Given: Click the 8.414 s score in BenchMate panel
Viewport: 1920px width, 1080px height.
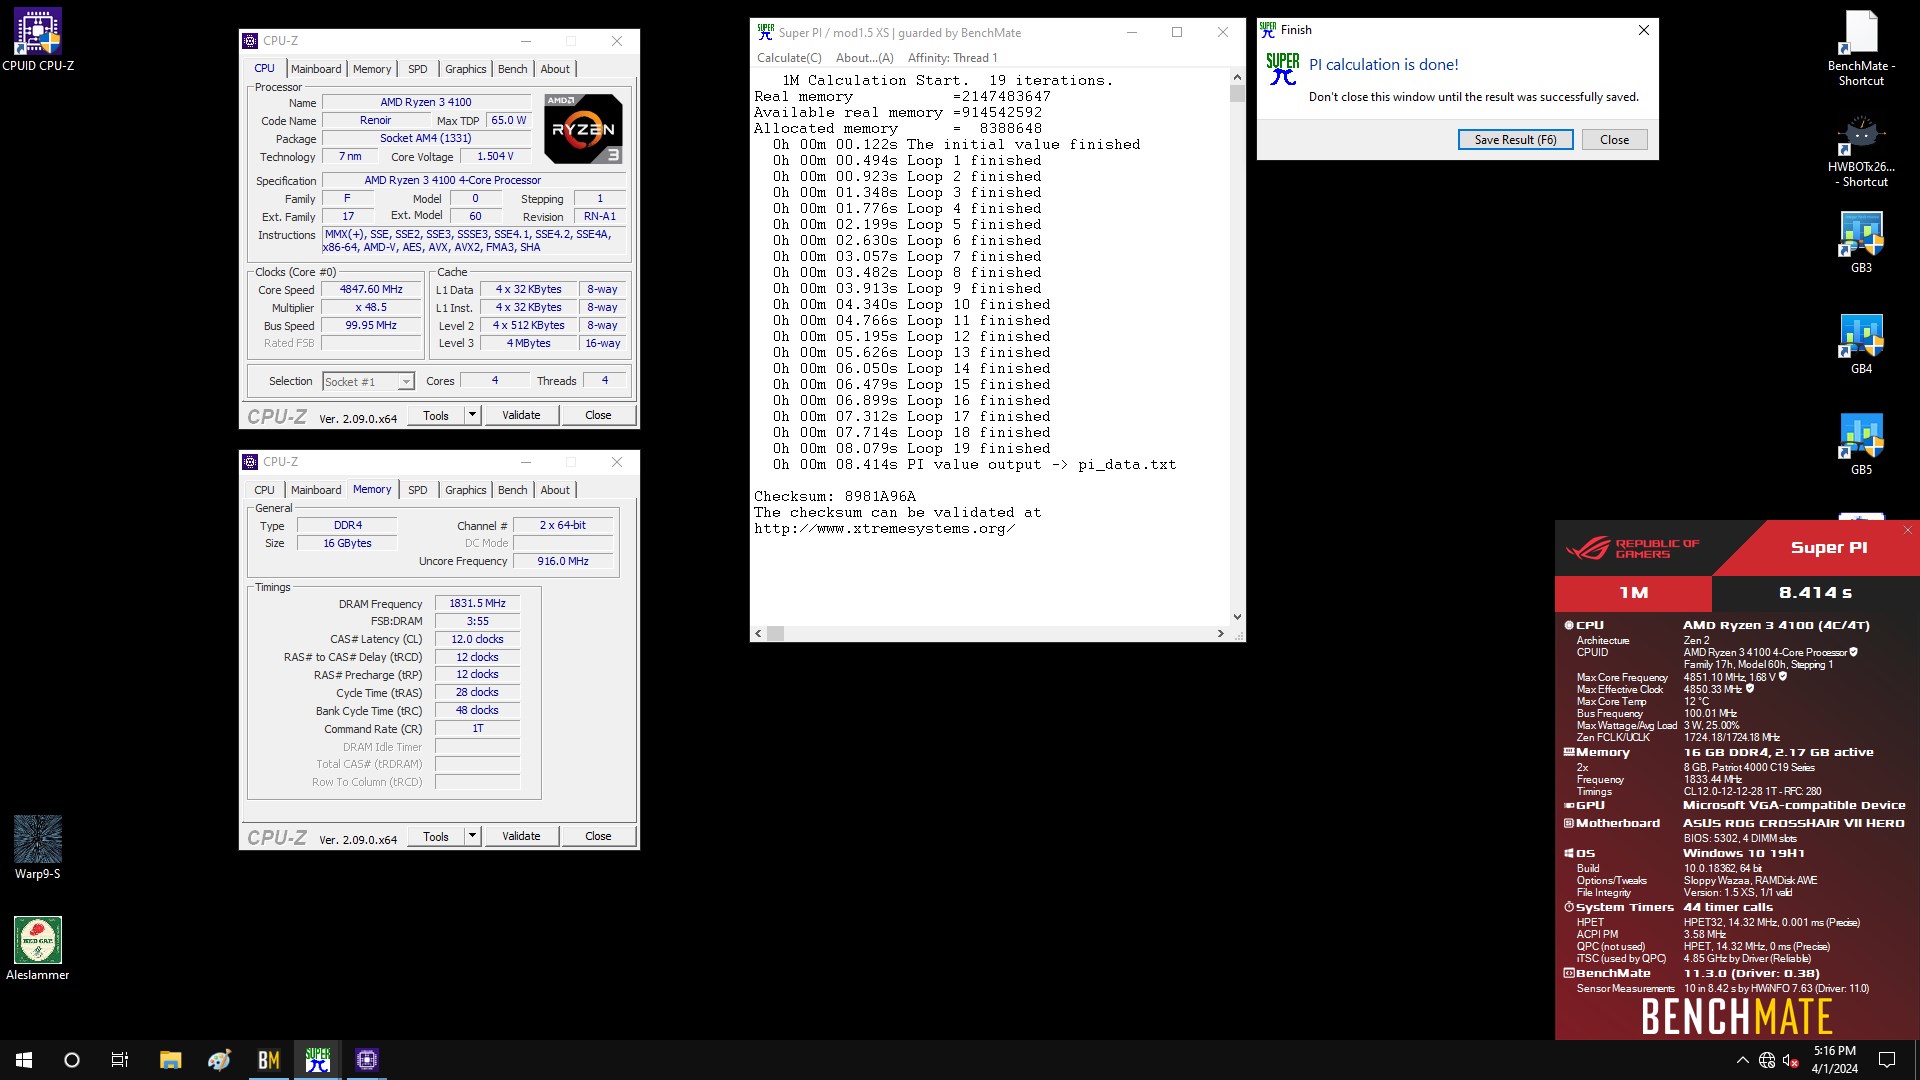Looking at the screenshot, I should (x=1815, y=593).
